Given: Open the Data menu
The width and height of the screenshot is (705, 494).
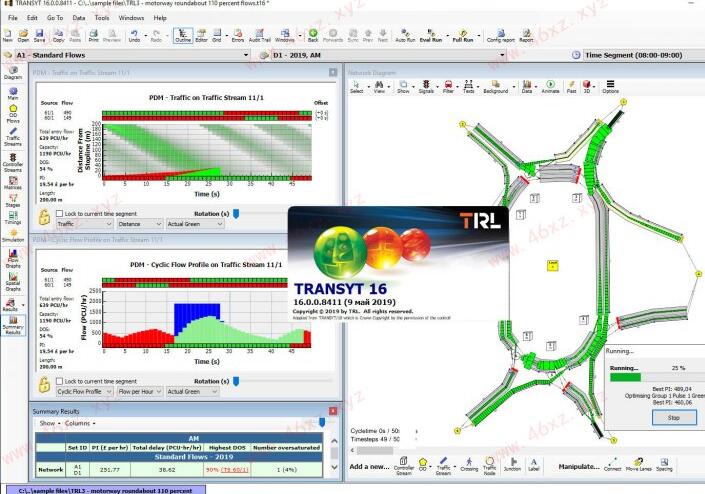Looking at the screenshot, I should click(x=79, y=18).
